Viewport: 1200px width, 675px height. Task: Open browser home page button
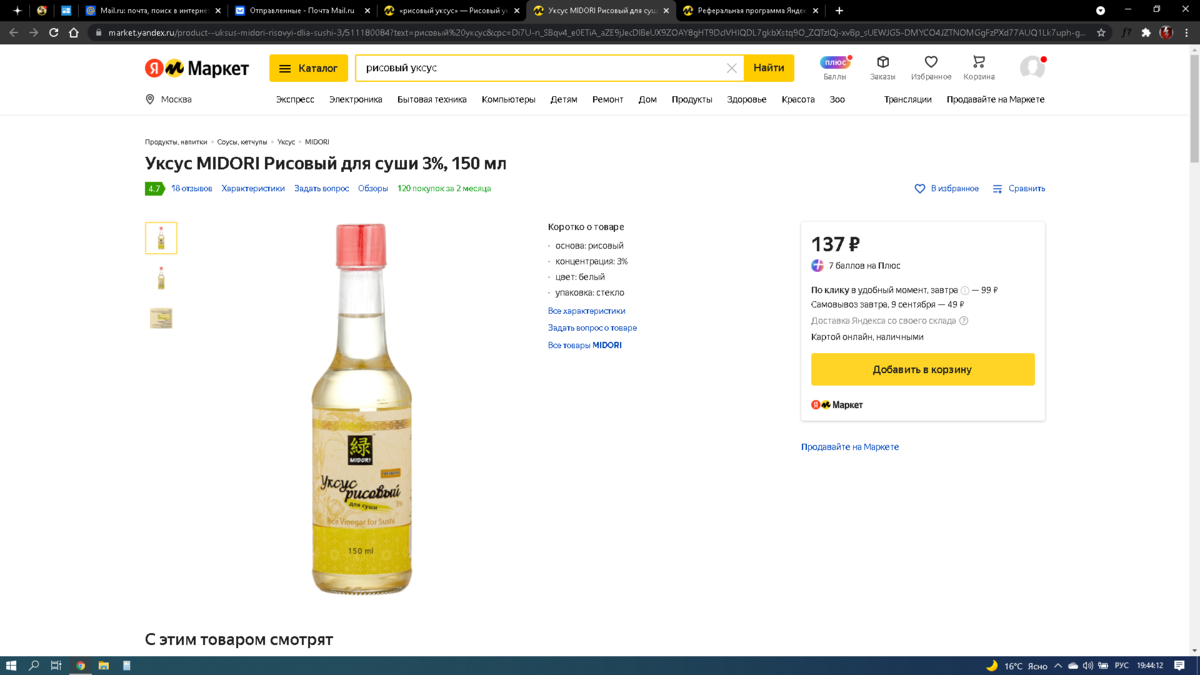pyautogui.click(x=73, y=32)
